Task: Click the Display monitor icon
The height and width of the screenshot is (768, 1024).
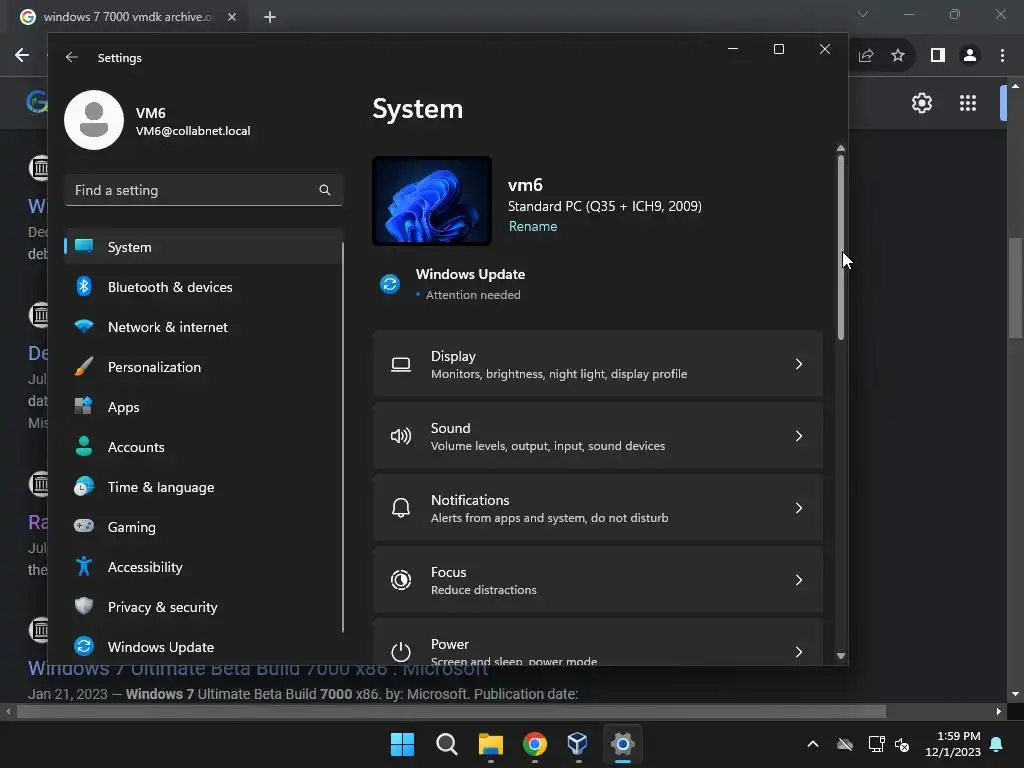Action: [x=401, y=364]
